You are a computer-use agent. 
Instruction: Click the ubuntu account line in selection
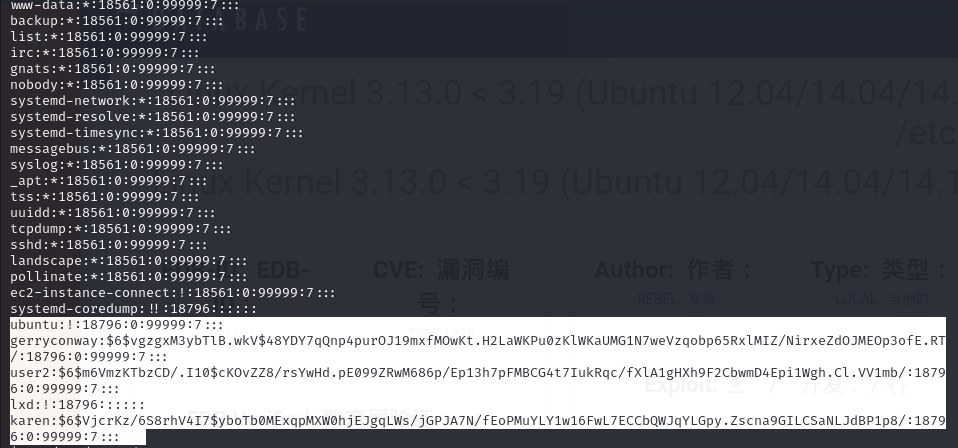(x=117, y=325)
